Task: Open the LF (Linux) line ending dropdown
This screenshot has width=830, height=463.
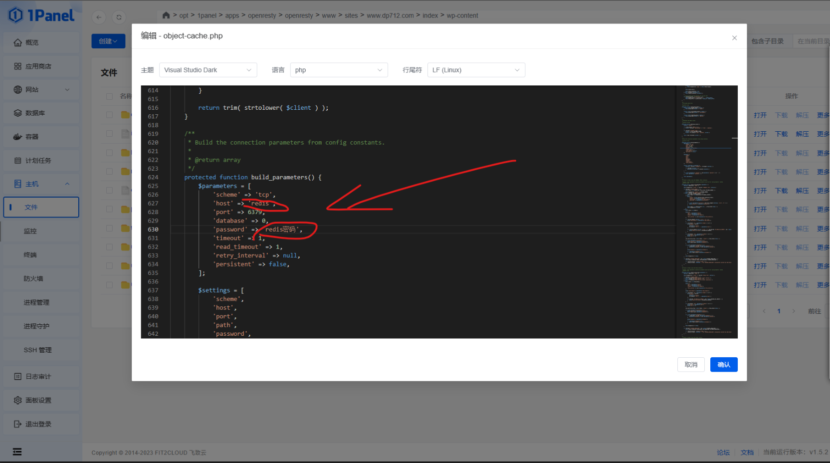Action: click(x=475, y=70)
